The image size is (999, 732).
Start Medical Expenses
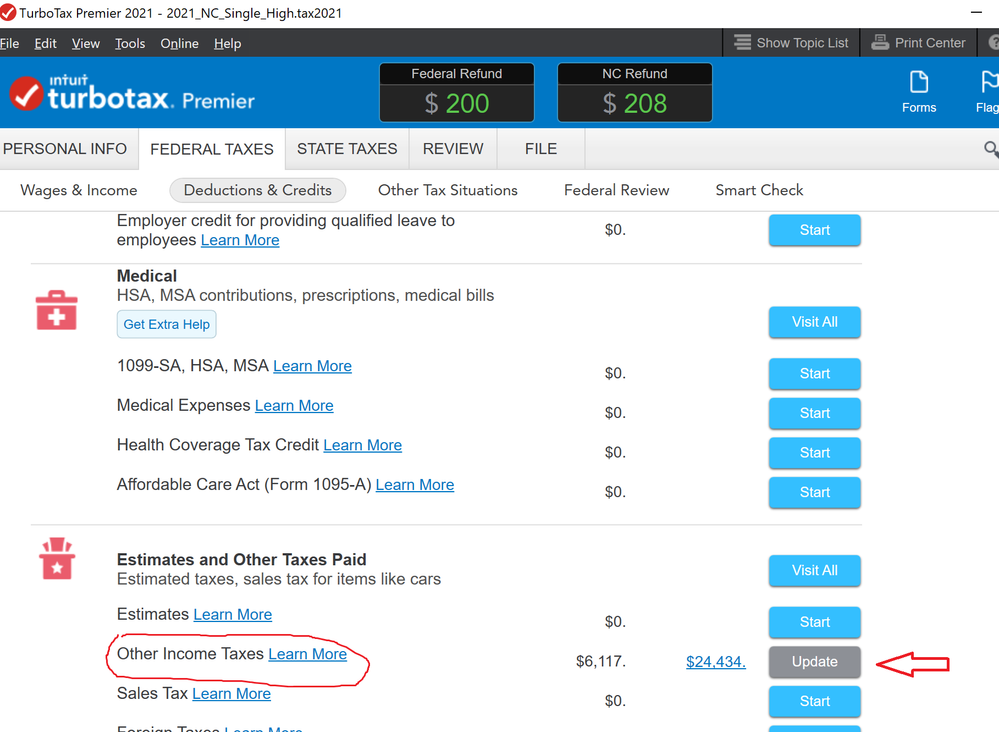point(814,413)
